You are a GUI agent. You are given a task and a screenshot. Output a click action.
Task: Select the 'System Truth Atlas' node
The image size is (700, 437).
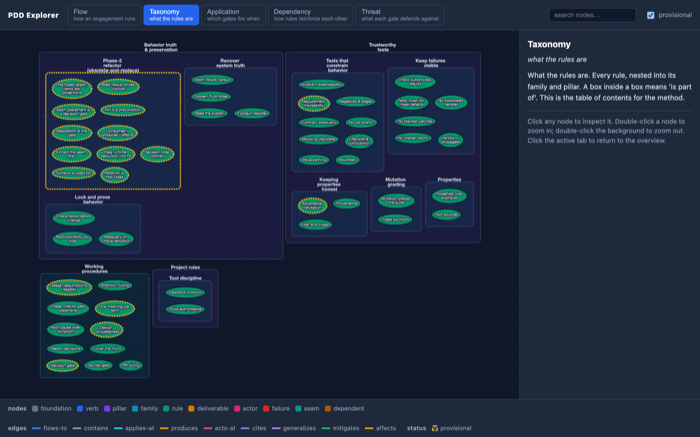click(211, 96)
